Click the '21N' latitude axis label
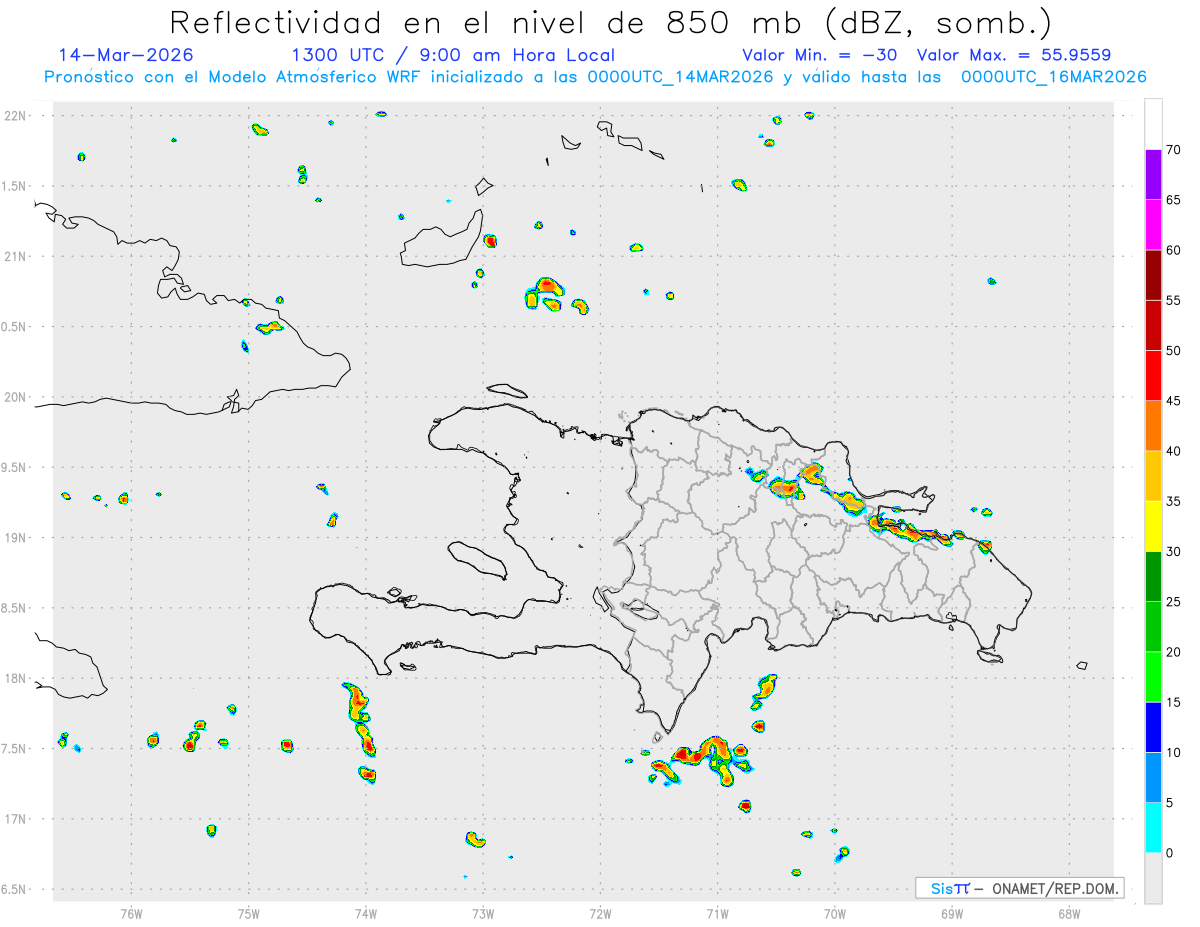This screenshot has height=927, width=1200. (15, 256)
